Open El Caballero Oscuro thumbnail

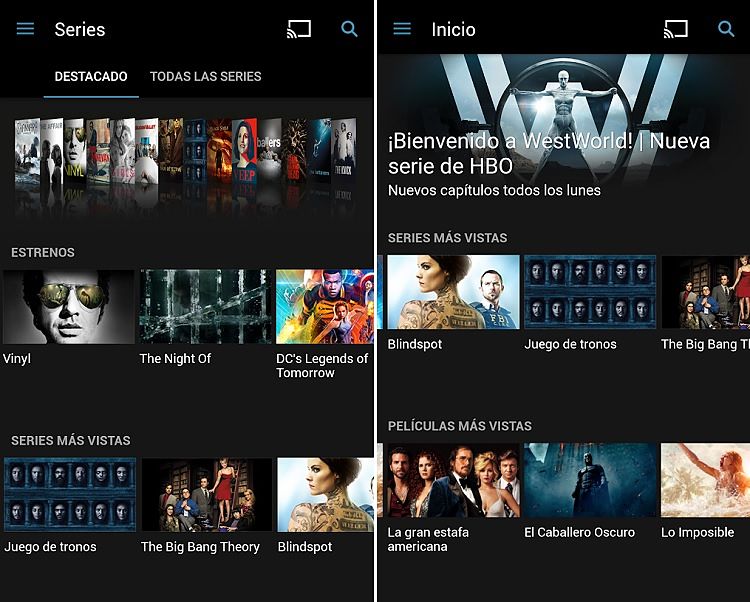pos(590,480)
